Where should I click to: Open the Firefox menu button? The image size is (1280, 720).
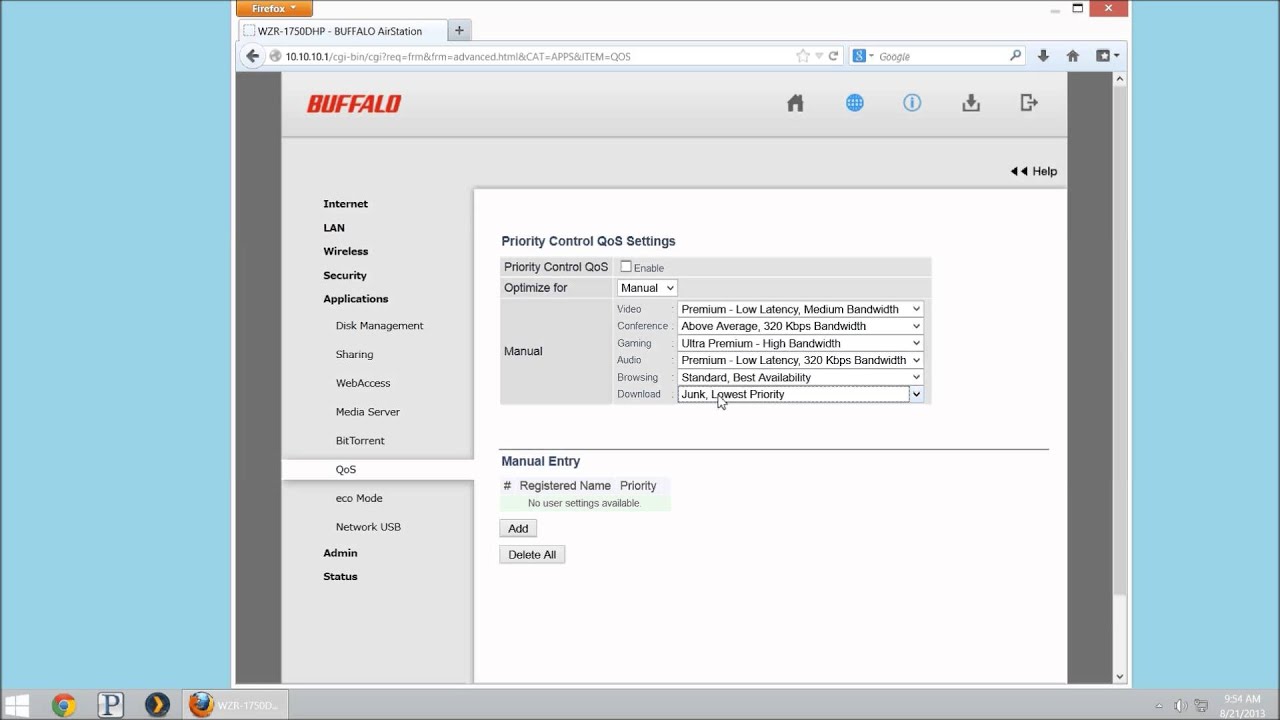tap(275, 8)
